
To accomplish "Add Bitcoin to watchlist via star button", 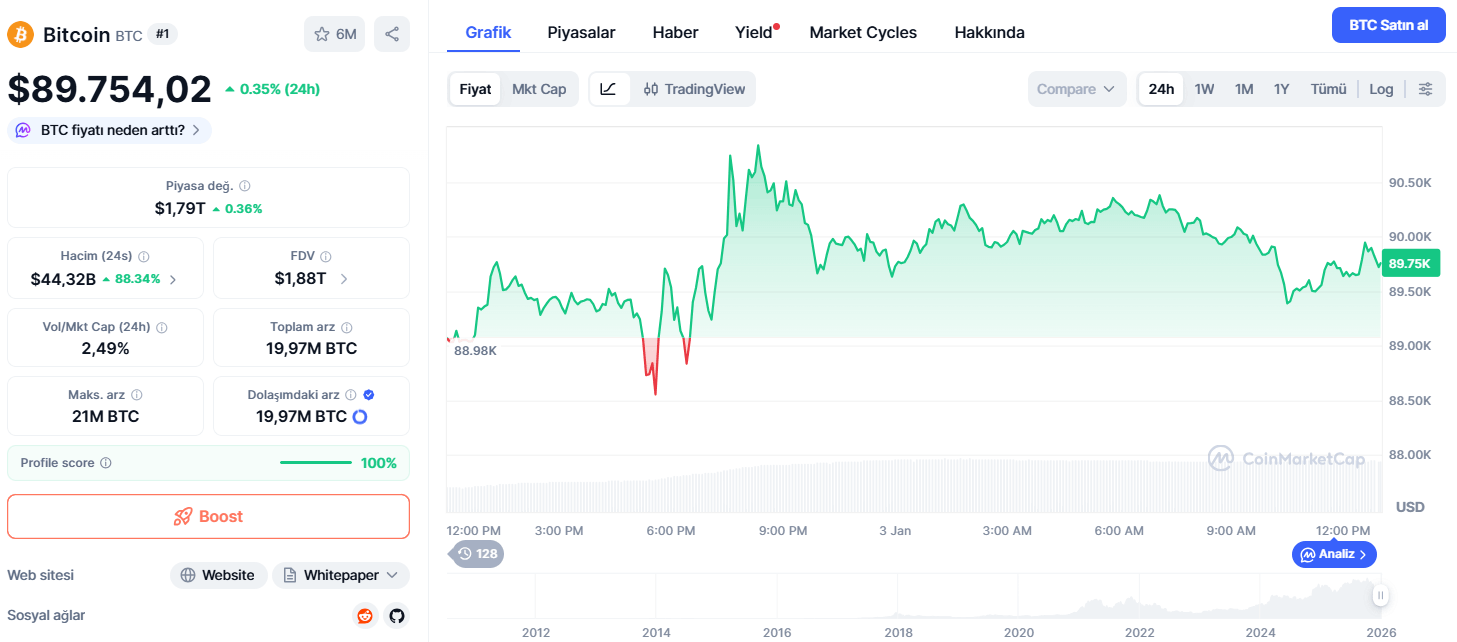I will pos(335,34).
